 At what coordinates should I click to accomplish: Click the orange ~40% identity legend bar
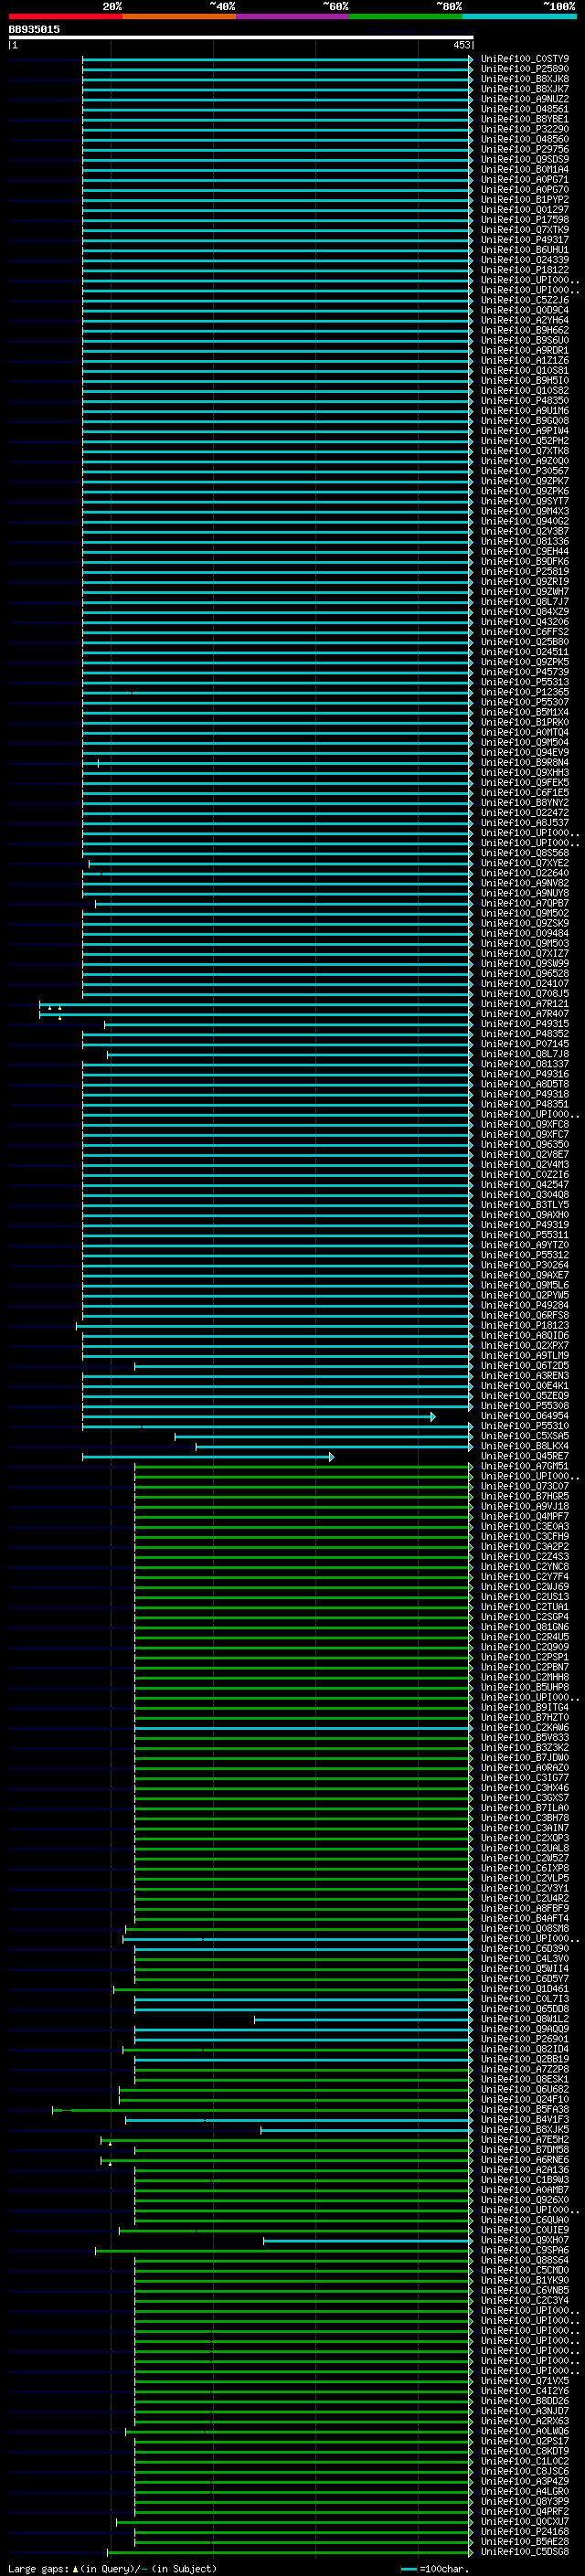click(179, 16)
